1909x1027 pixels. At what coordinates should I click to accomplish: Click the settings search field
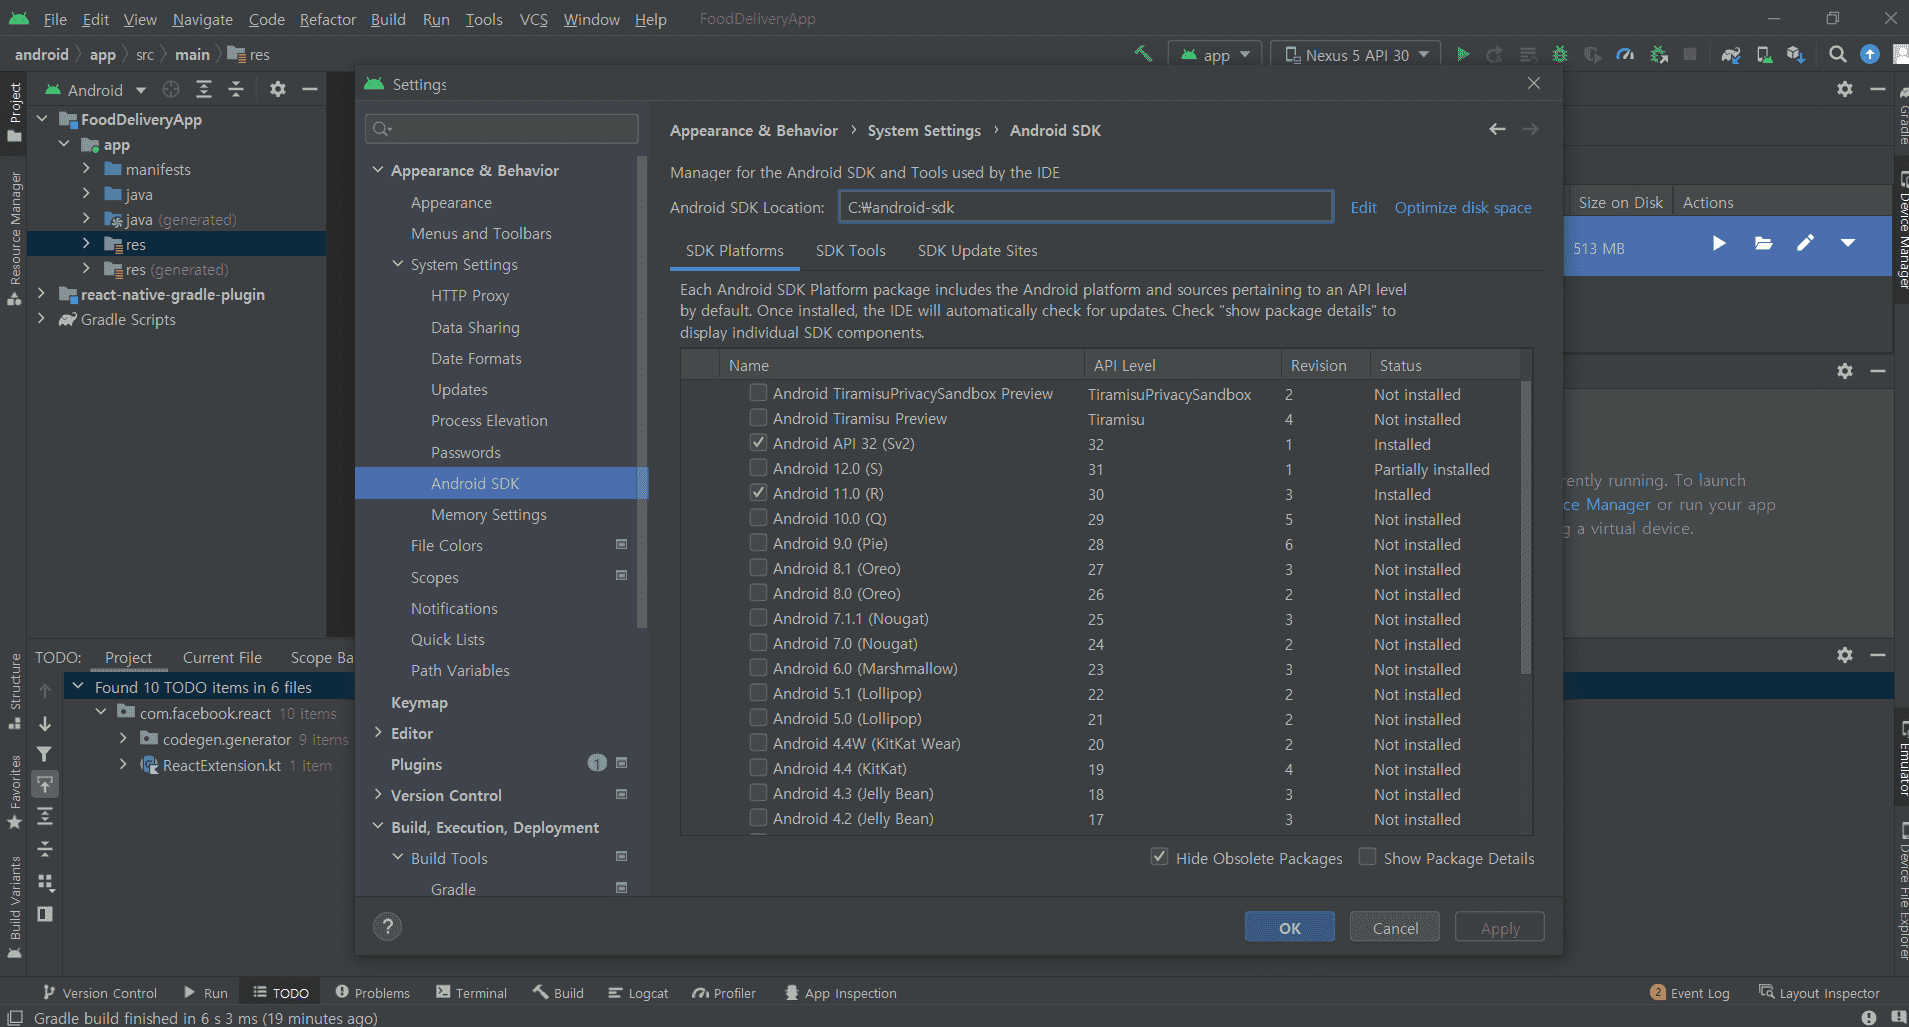pos(502,128)
